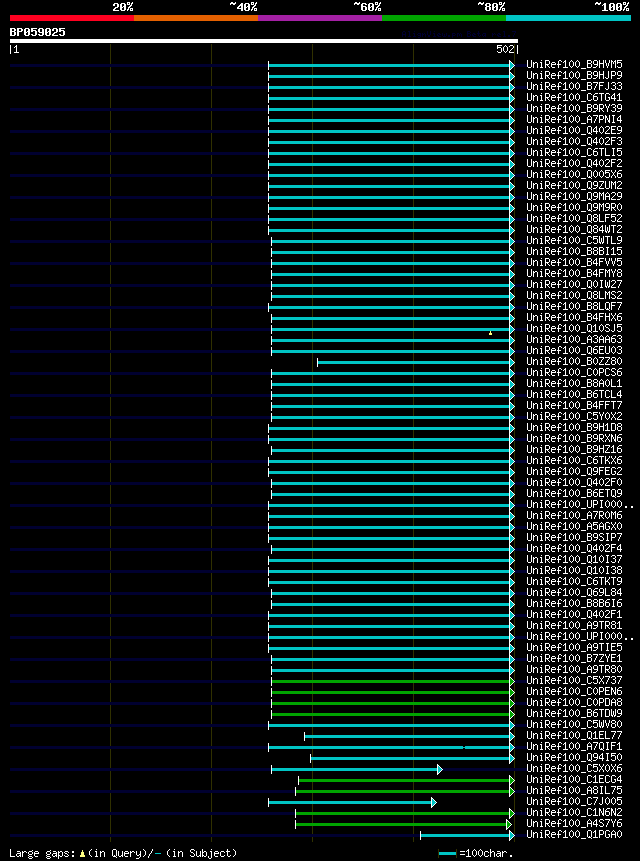Image resolution: width=640 pixels, height=861 pixels.
Task: Click the cyan ~100% identity legend bar
Action: coord(569,18)
